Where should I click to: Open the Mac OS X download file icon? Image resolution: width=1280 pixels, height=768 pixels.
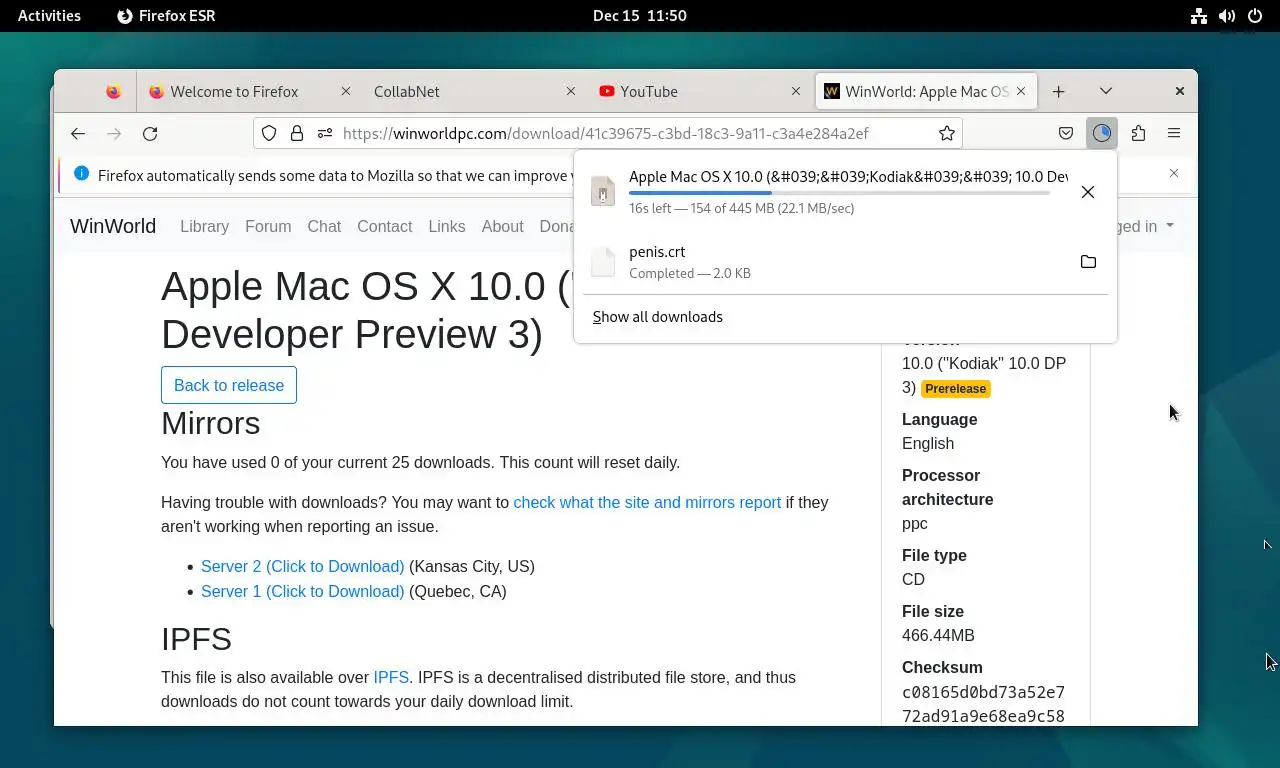tap(603, 191)
